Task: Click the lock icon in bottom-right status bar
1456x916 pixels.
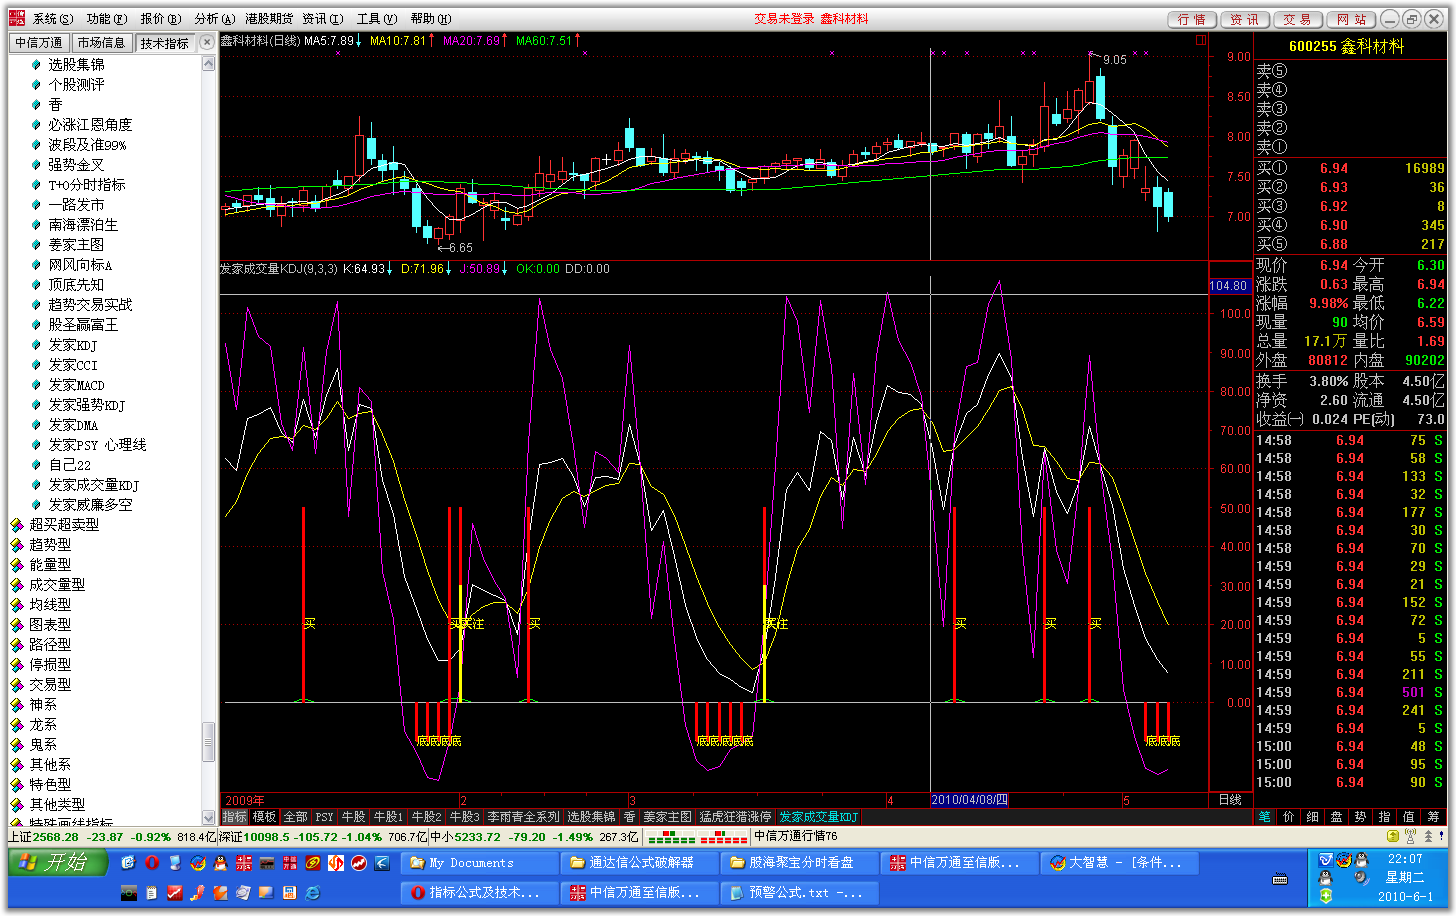Action: (x=1393, y=837)
